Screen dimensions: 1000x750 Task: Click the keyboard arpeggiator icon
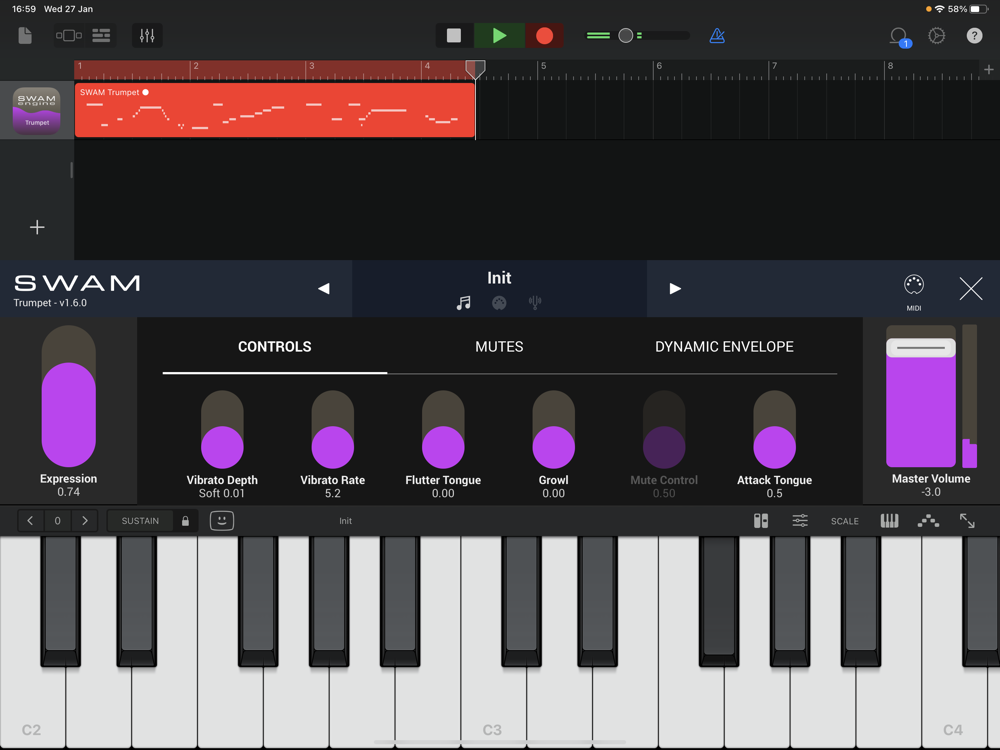tap(928, 521)
